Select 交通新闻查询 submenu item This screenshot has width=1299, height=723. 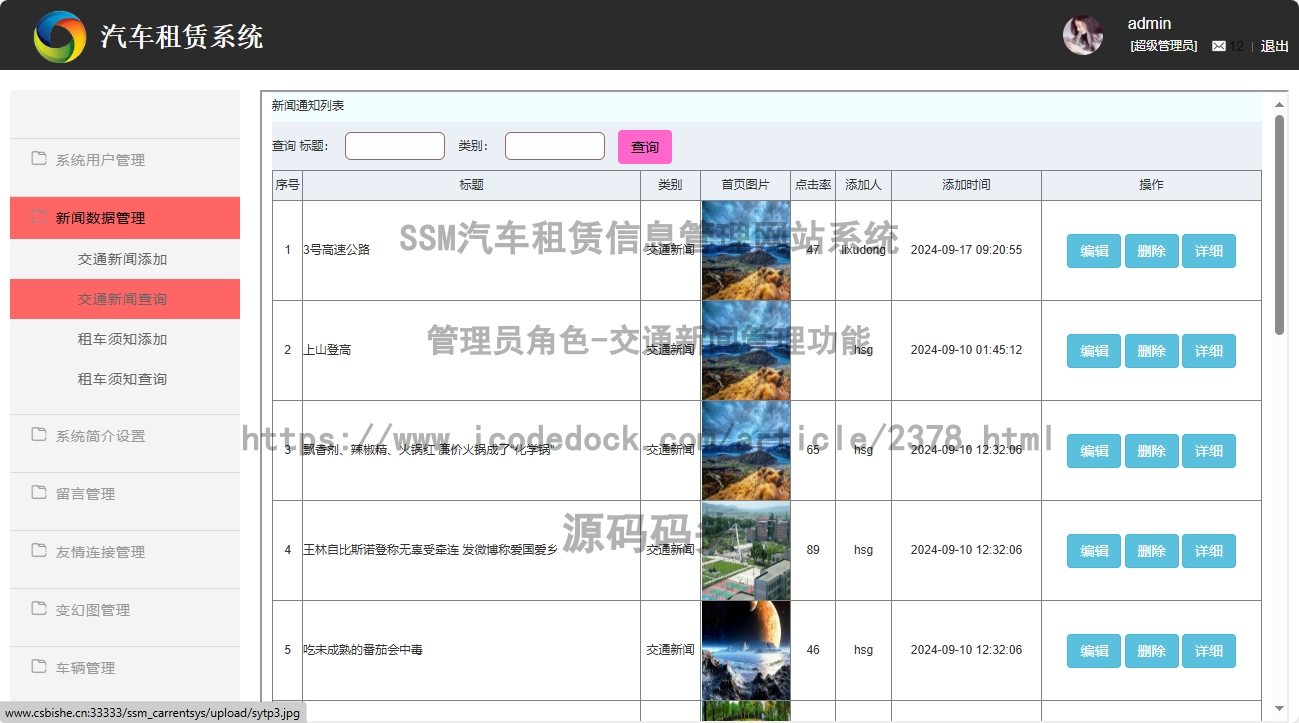(125, 299)
